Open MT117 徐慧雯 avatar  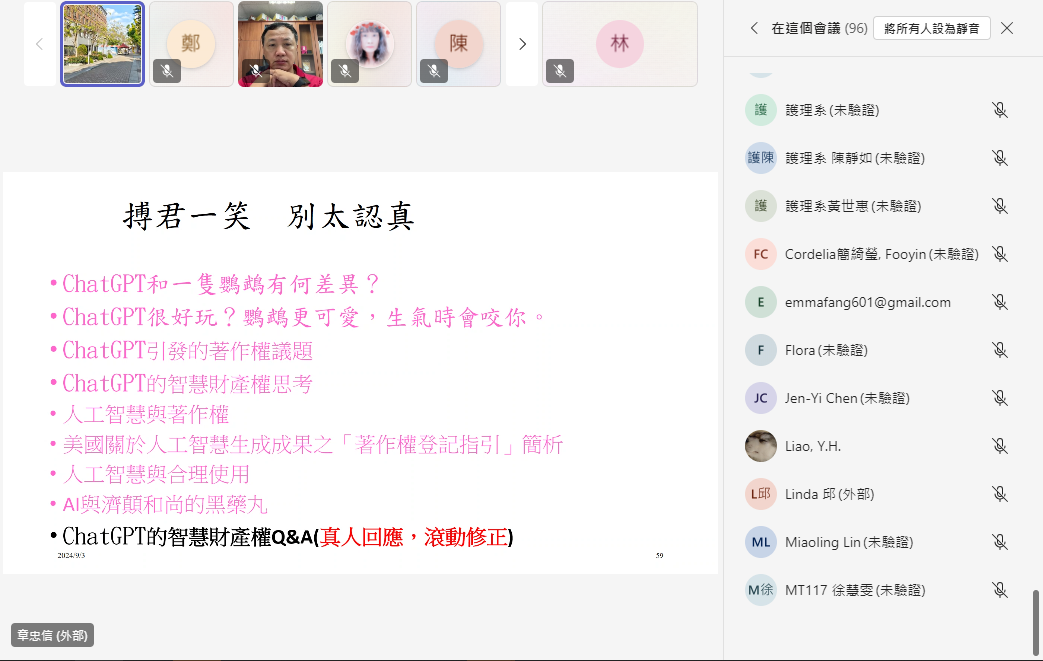(x=760, y=591)
